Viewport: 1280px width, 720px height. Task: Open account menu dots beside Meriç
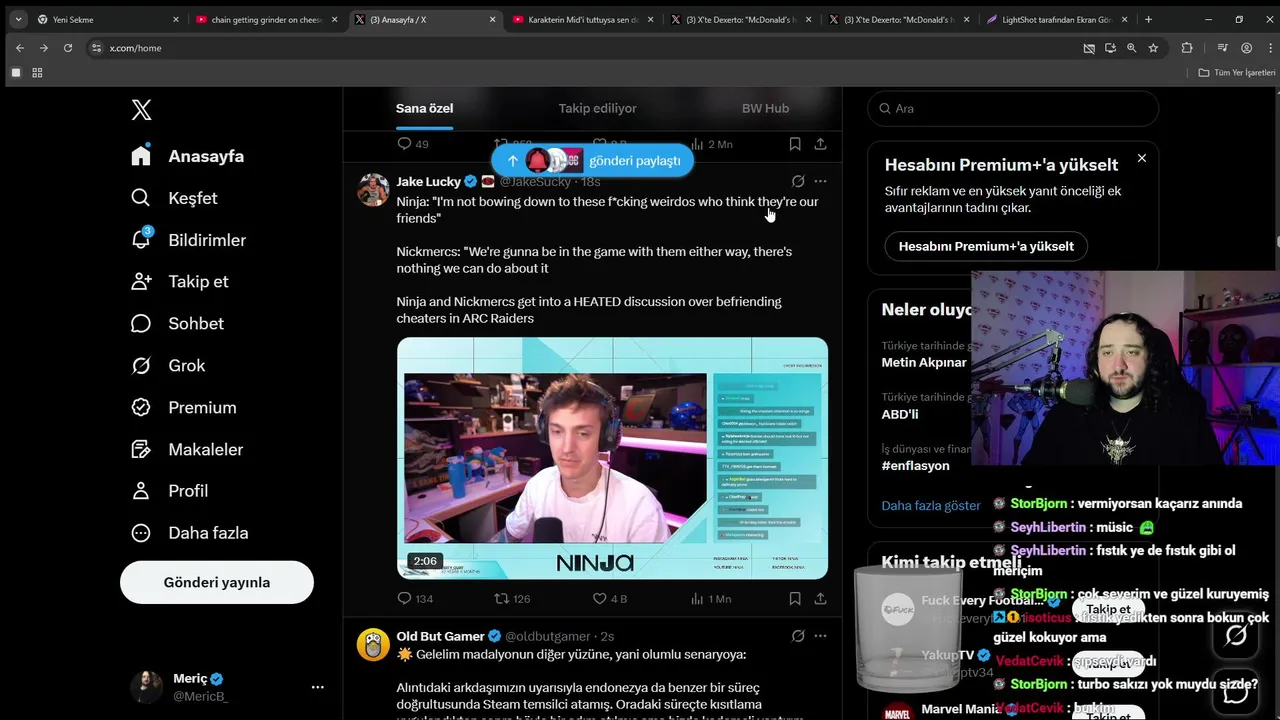point(317,687)
